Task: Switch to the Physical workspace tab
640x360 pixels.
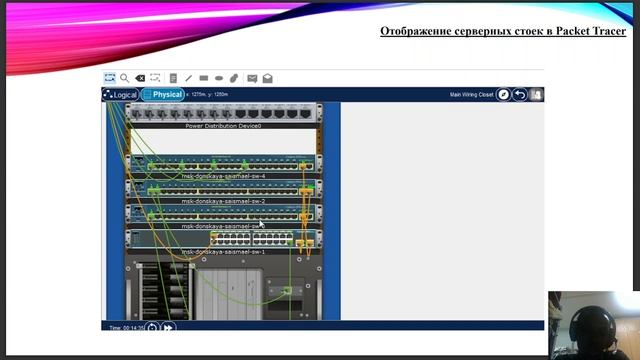Action: (x=162, y=95)
